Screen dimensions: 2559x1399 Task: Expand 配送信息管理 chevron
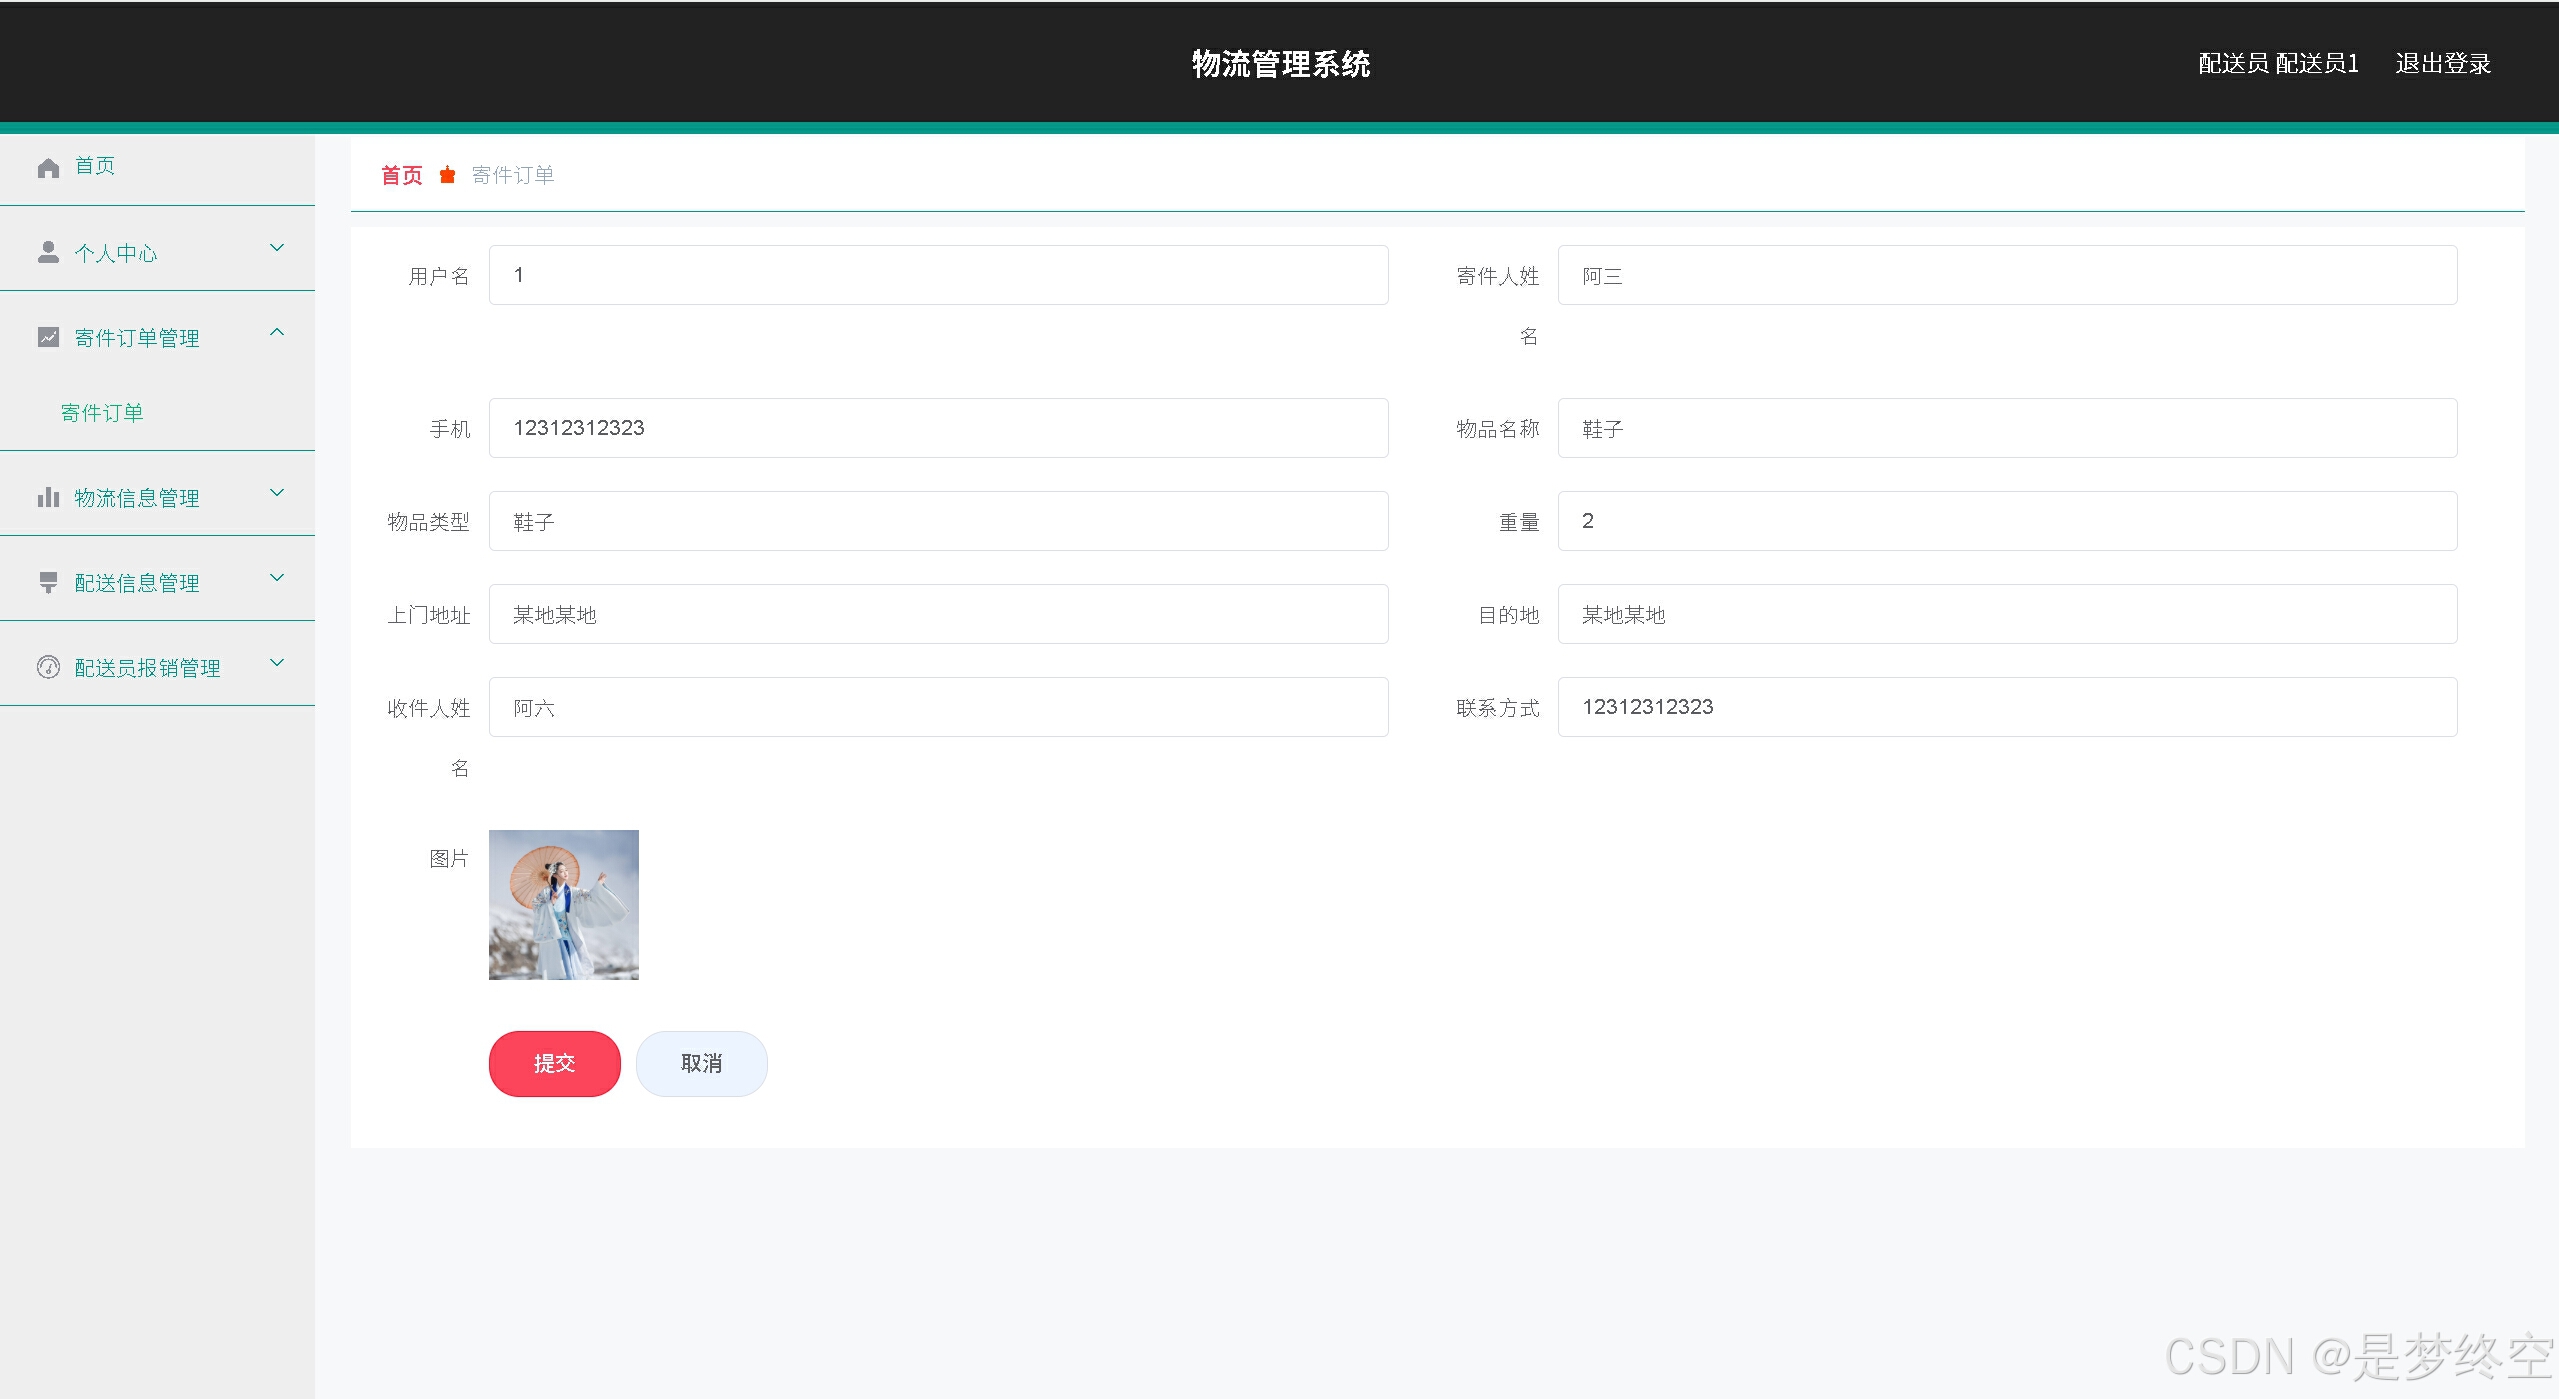point(278,578)
